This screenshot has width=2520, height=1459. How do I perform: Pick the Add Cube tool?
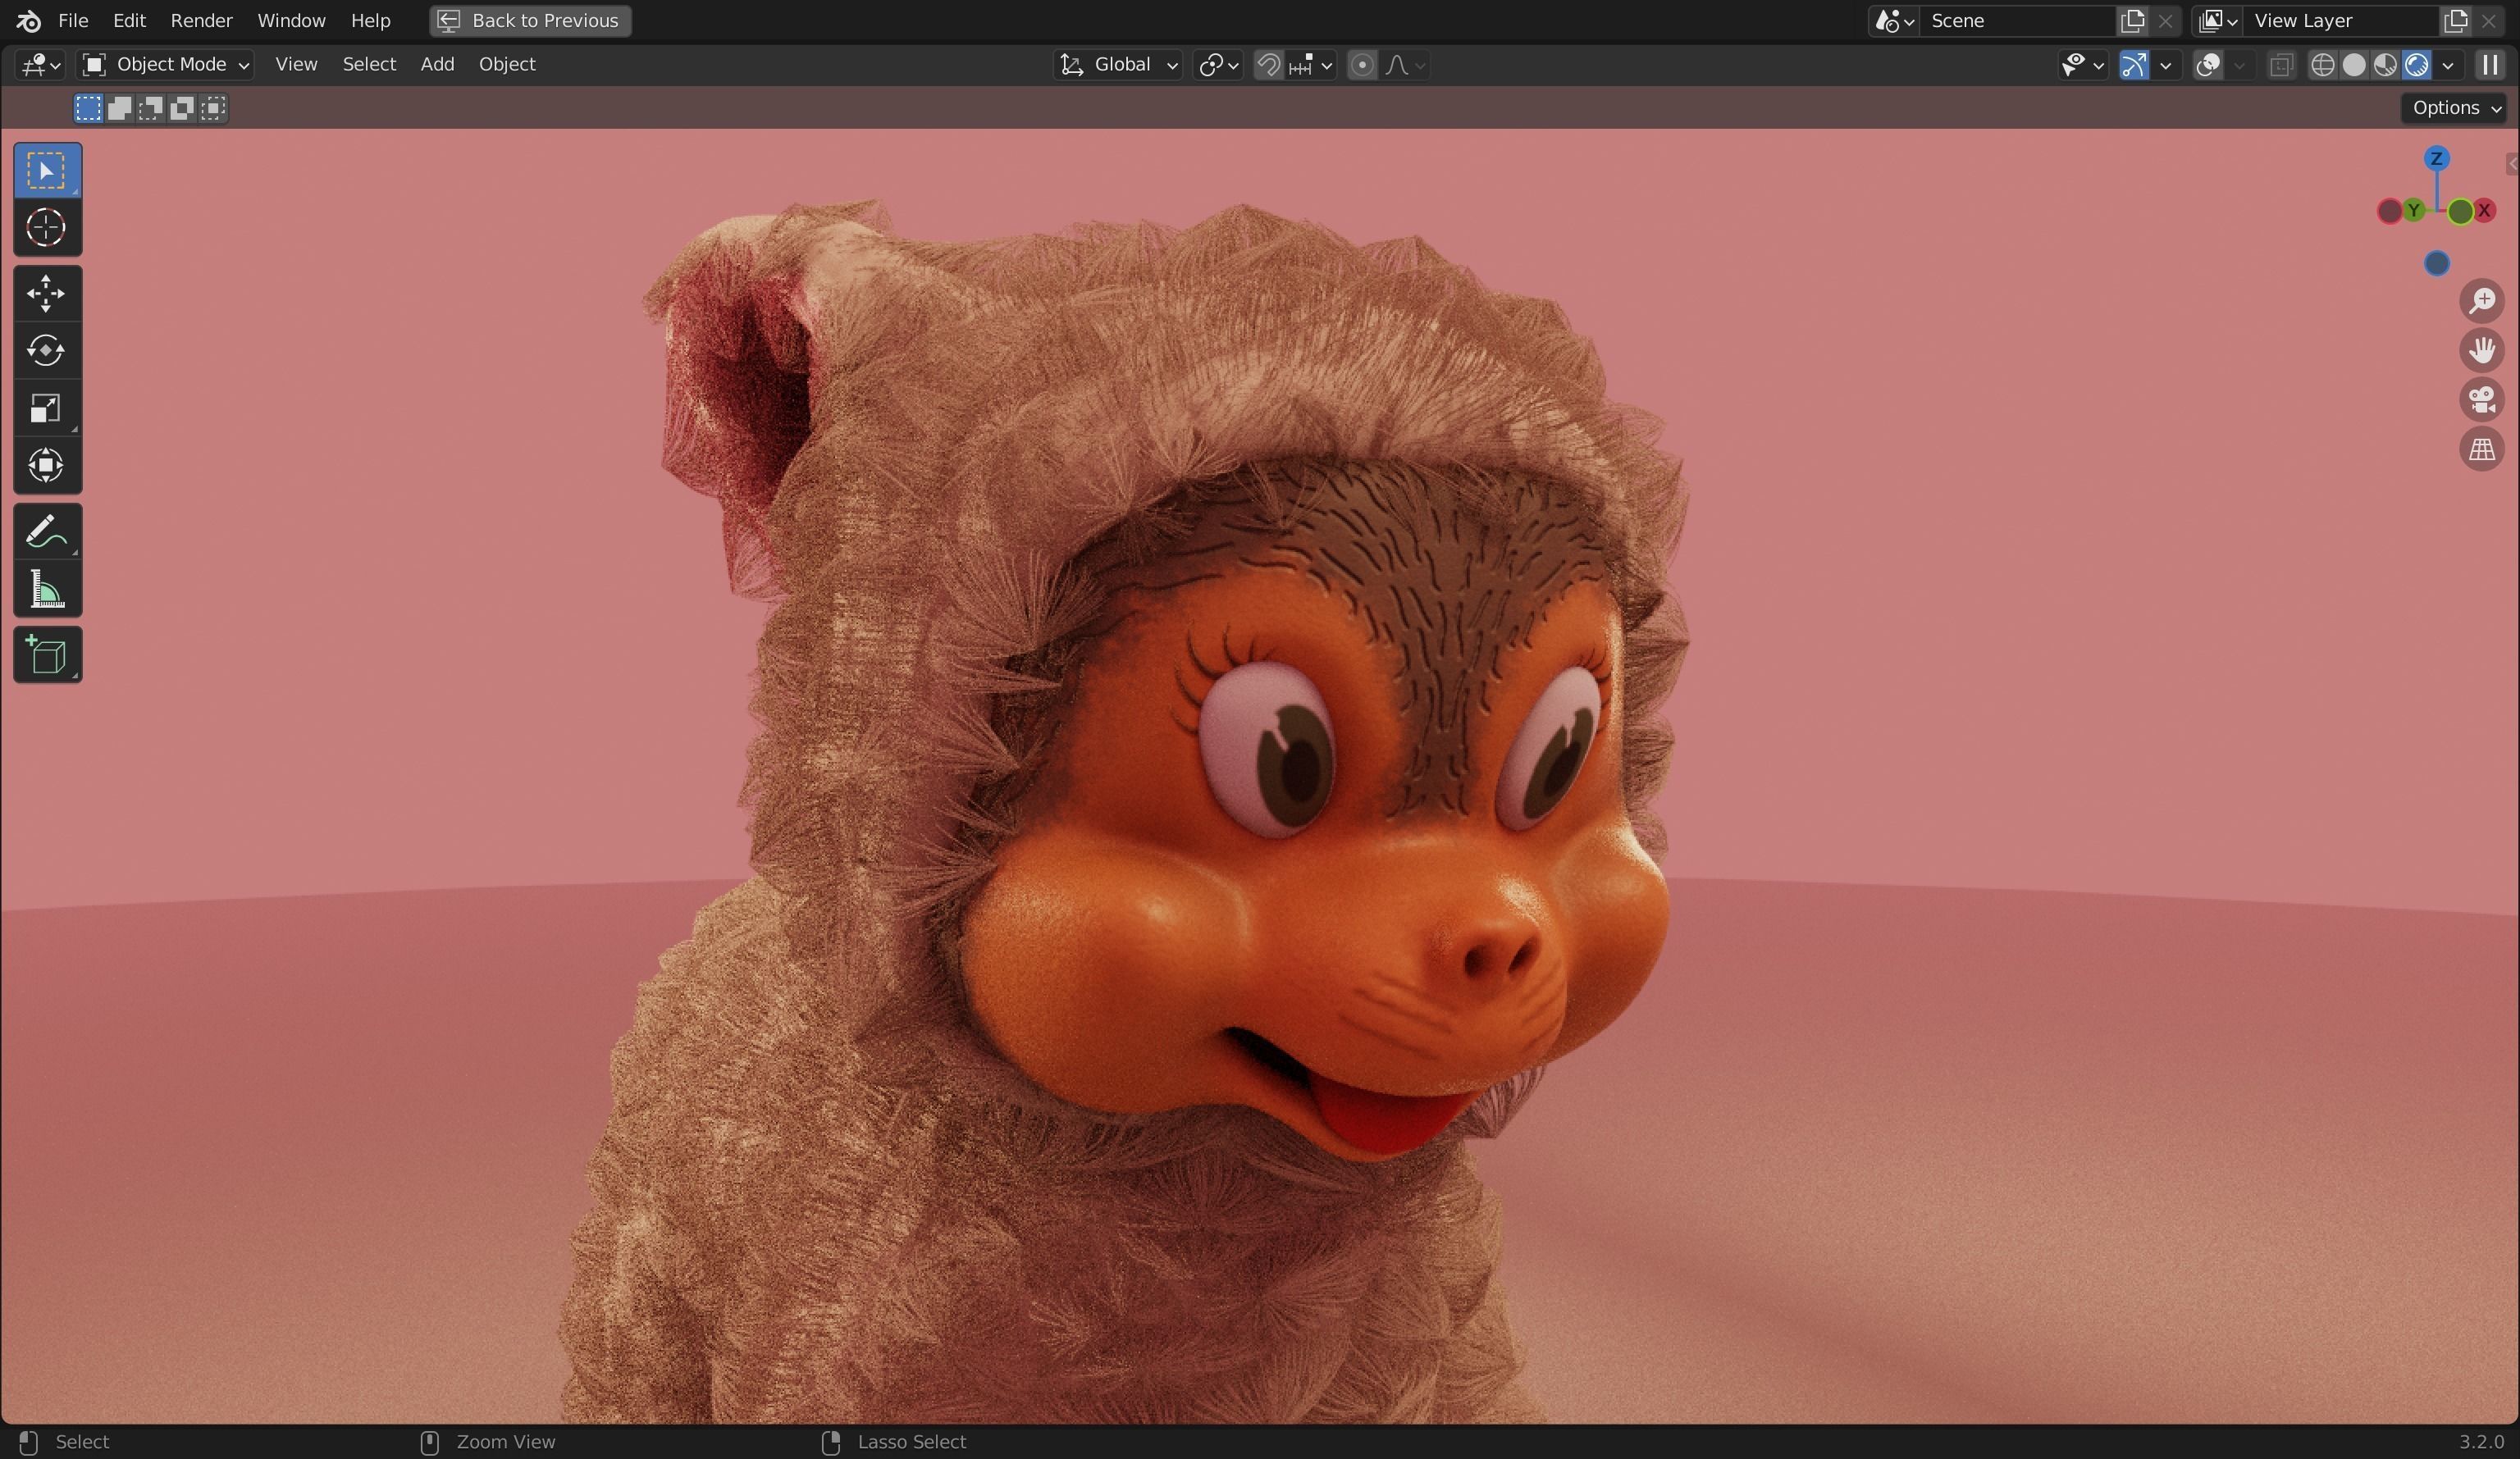coord(46,656)
